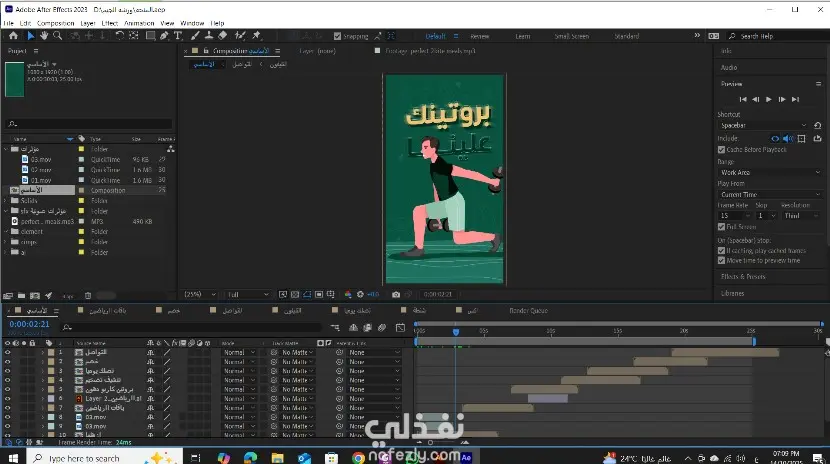Open the blending mode dropdown for layer 1
The image size is (830, 464).
click(239, 352)
